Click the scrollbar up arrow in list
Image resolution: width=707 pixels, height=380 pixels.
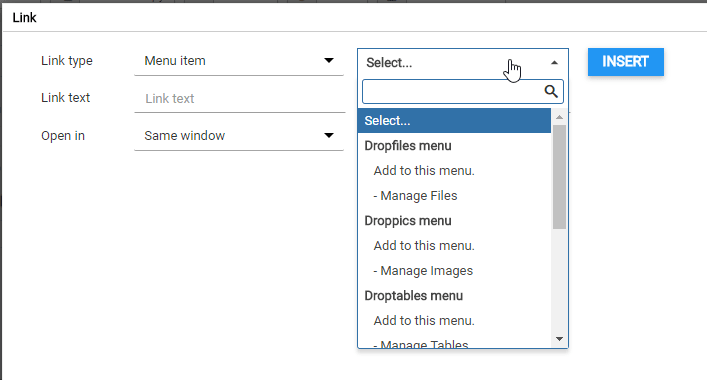560,117
